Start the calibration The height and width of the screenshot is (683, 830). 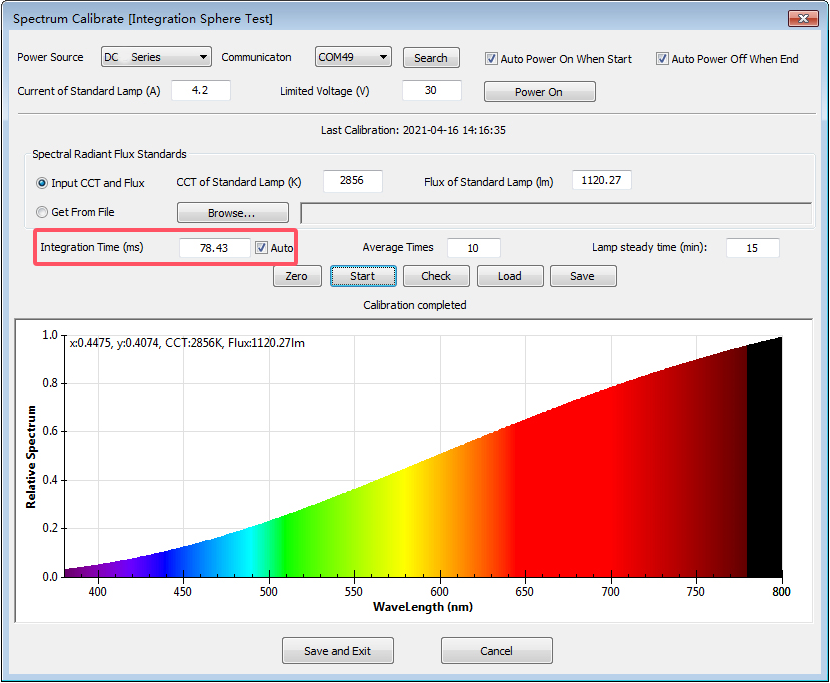click(x=363, y=276)
